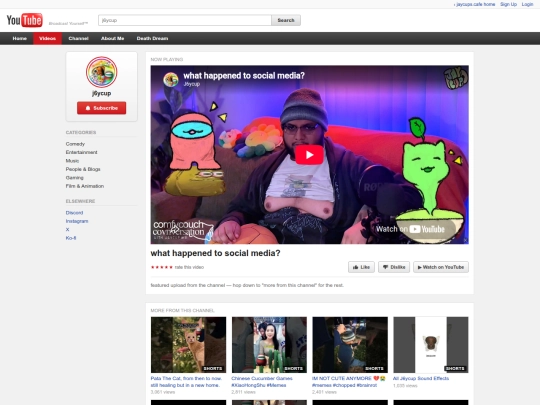Image resolution: width=540 pixels, height=405 pixels.
Task: Click the Search button
Action: tap(286, 20)
